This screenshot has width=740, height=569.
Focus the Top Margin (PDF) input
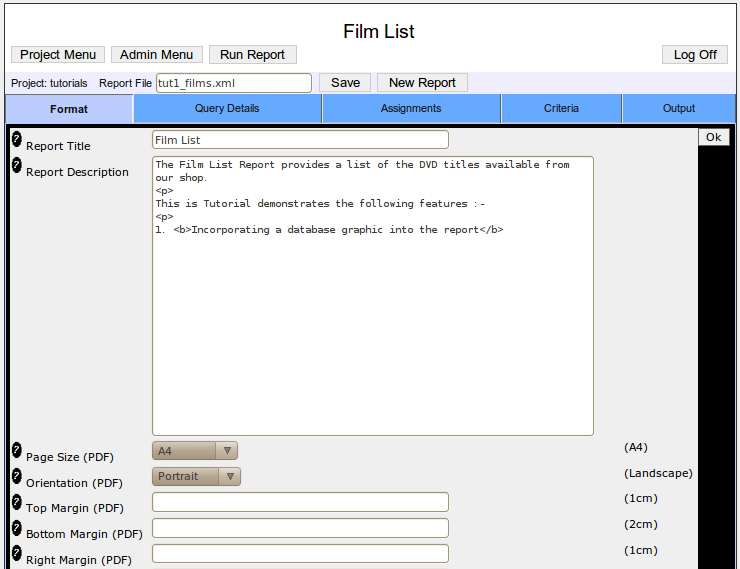click(x=300, y=502)
